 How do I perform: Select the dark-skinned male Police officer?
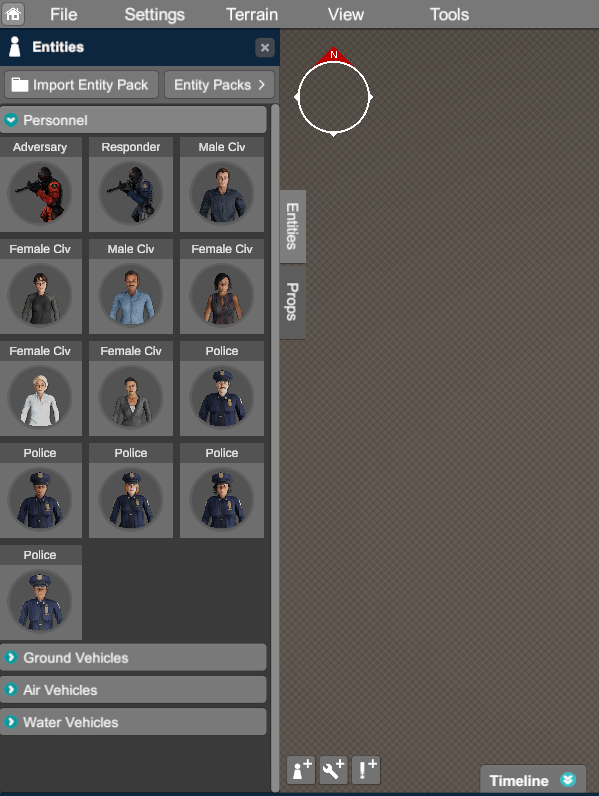point(40,490)
